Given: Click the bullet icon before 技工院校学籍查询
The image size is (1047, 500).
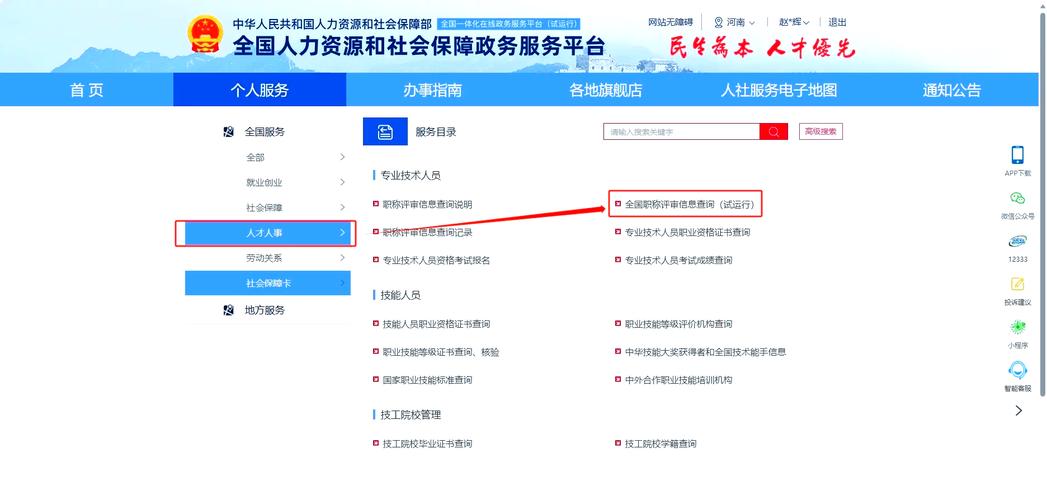Looking at the screenshot, I should (618, 443).
